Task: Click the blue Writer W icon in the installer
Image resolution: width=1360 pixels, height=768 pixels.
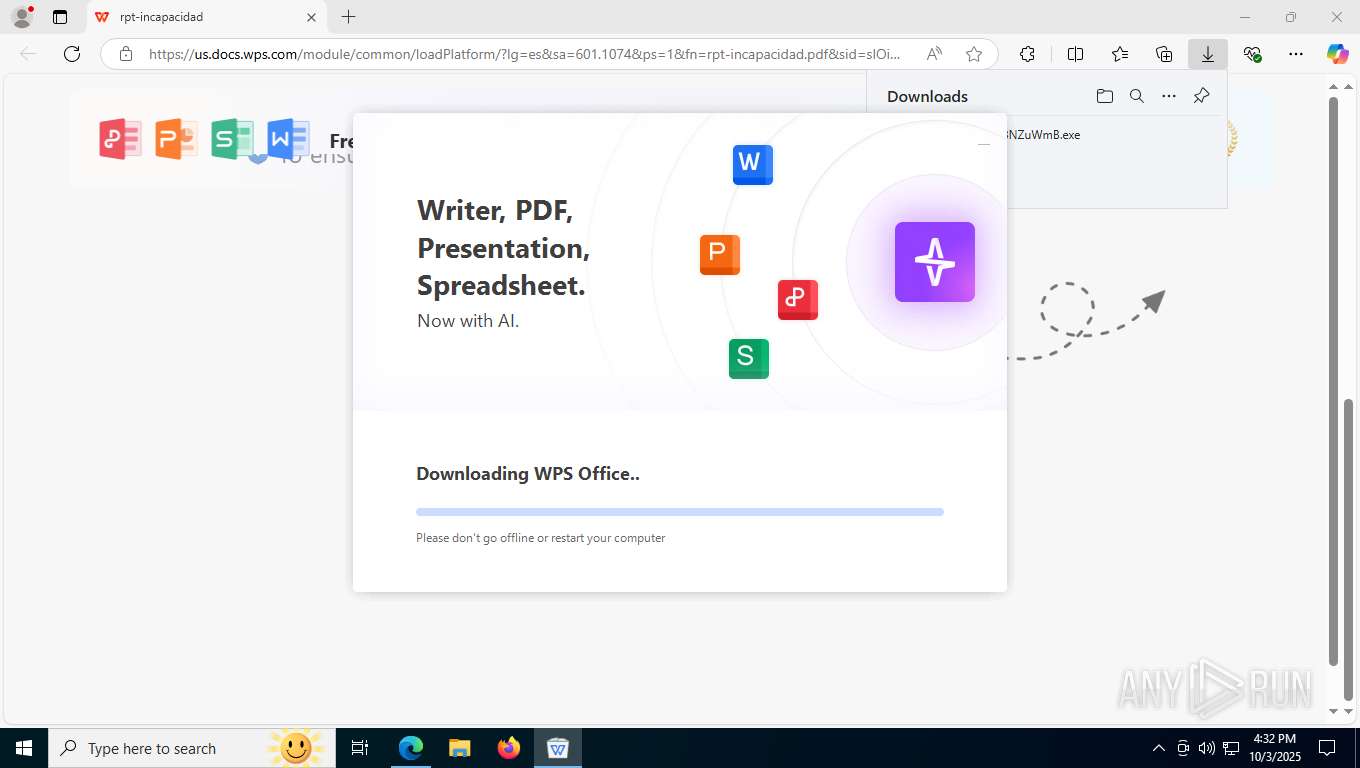Action: (x=752, y=165)
